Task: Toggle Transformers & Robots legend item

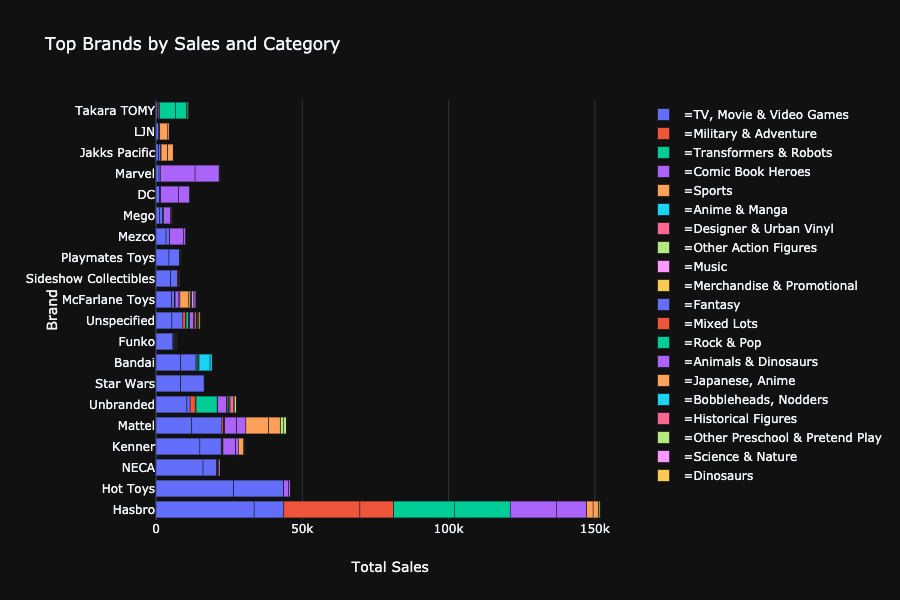Action: [757, 153]
